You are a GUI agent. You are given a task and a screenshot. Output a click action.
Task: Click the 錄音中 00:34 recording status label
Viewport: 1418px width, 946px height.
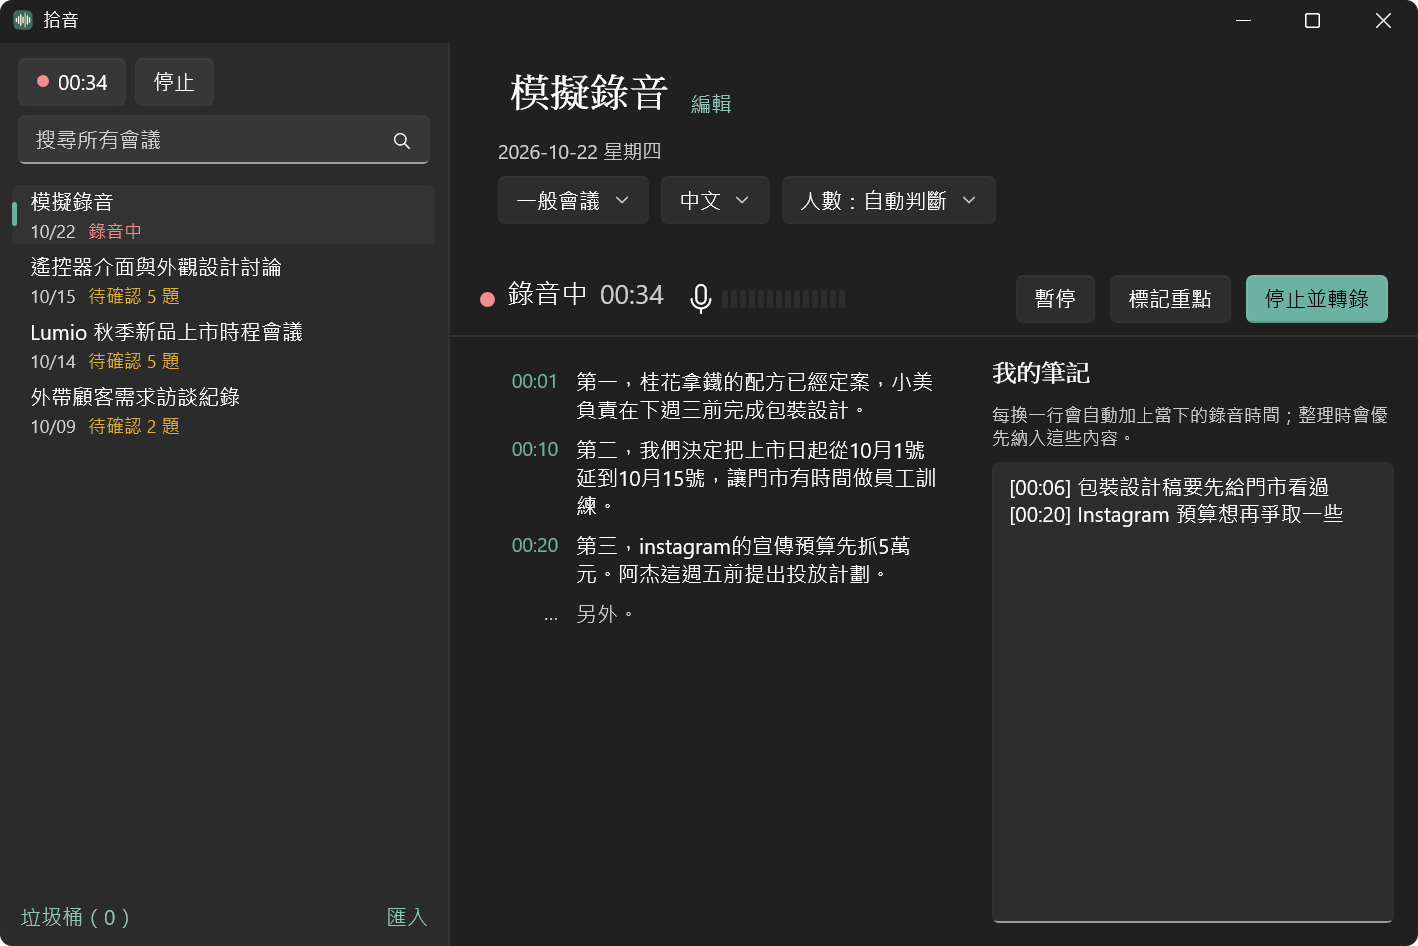[x=585, y=295]
